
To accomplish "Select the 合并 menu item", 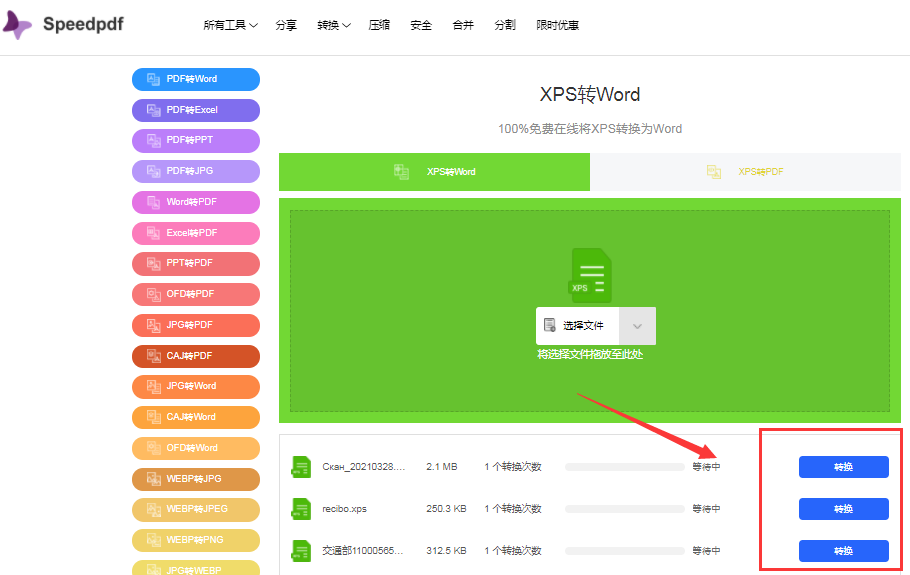I will coord(463,25).
